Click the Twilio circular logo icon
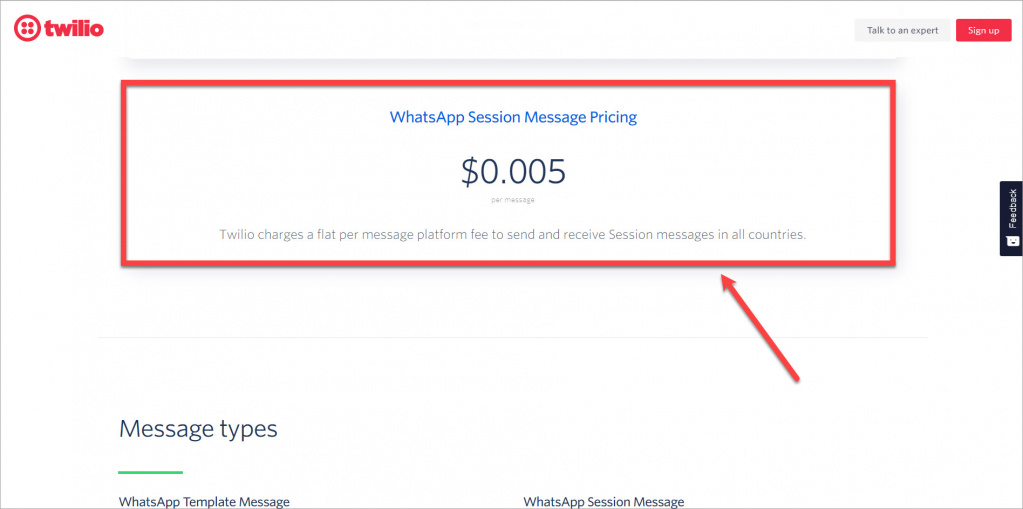The image size is (1023, 509). click(x=26, y=29)
